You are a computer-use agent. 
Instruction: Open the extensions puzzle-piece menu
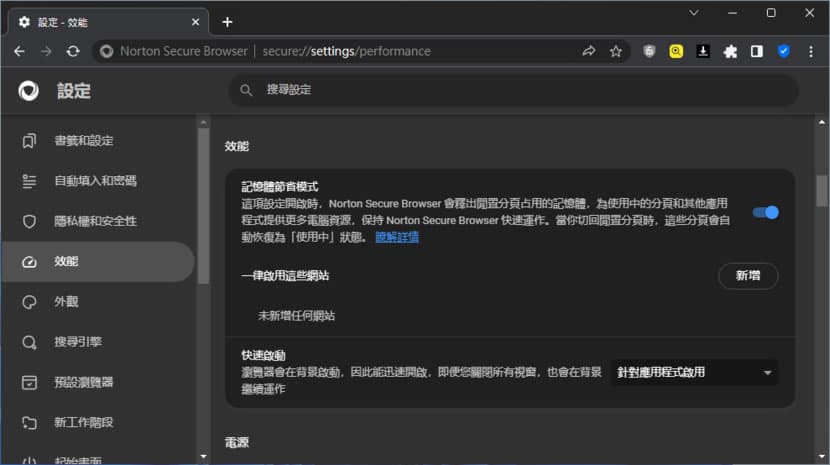coord(730,51)
